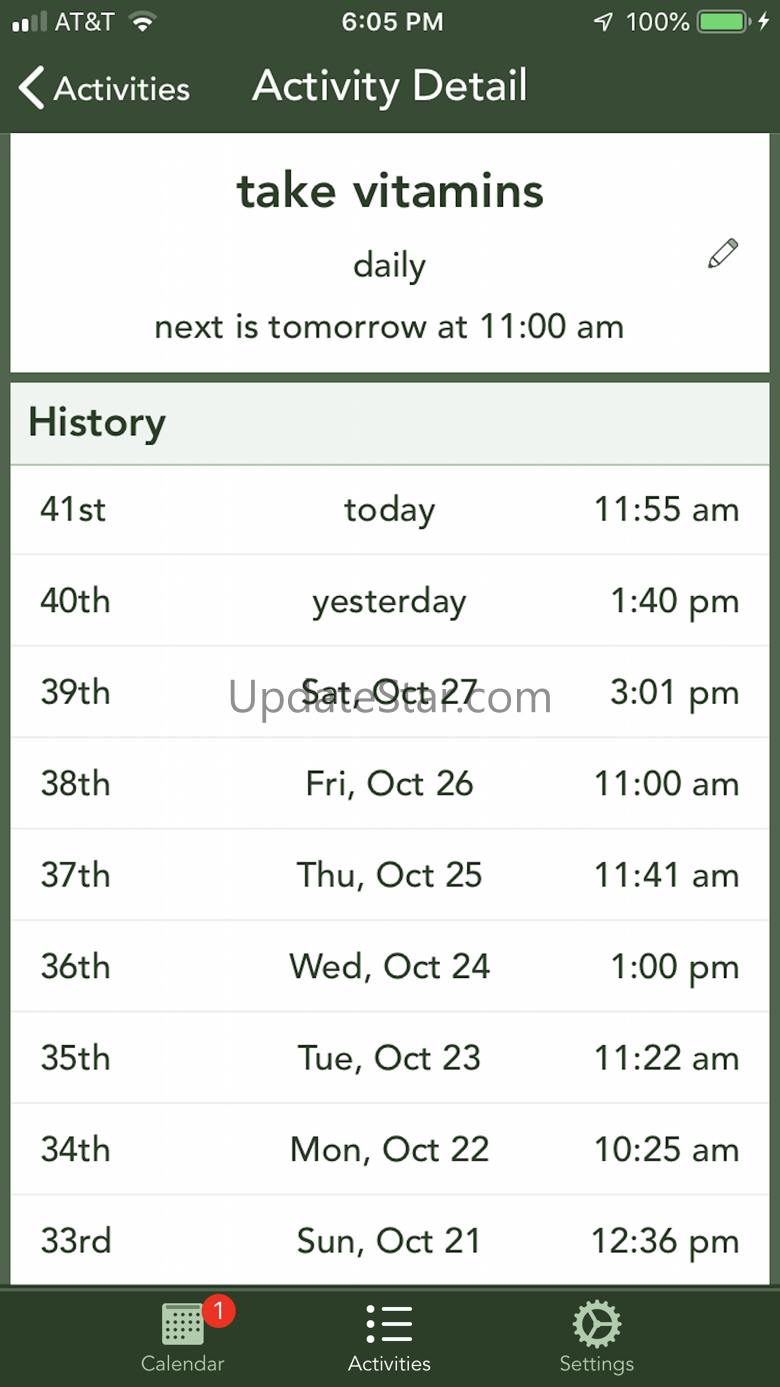Choose the Thu, Oct 25 entry
The image size is (780, 1387).
click(389, 875)
